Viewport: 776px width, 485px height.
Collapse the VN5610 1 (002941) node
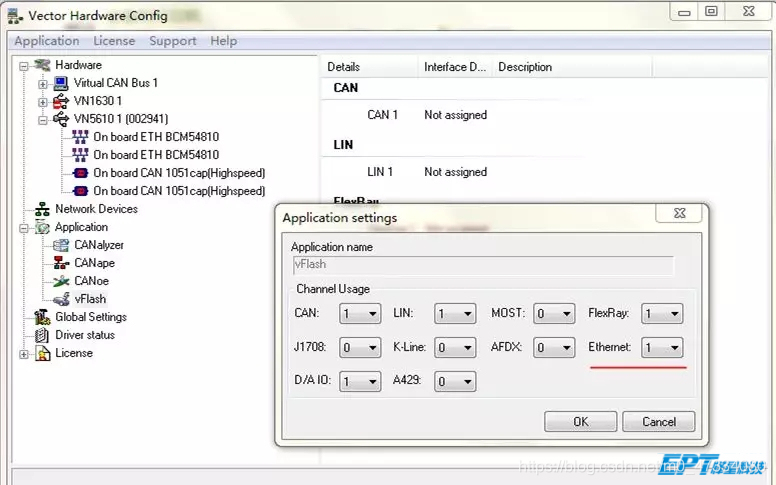pyautogui.click(x=43, y=120)
